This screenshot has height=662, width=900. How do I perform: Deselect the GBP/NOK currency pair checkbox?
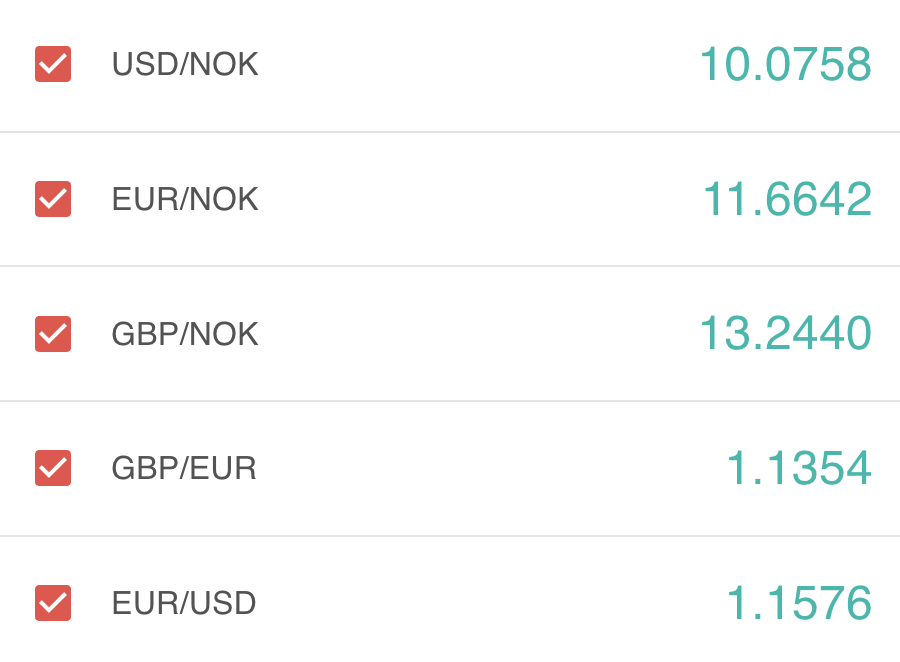(x=53, y=334)
